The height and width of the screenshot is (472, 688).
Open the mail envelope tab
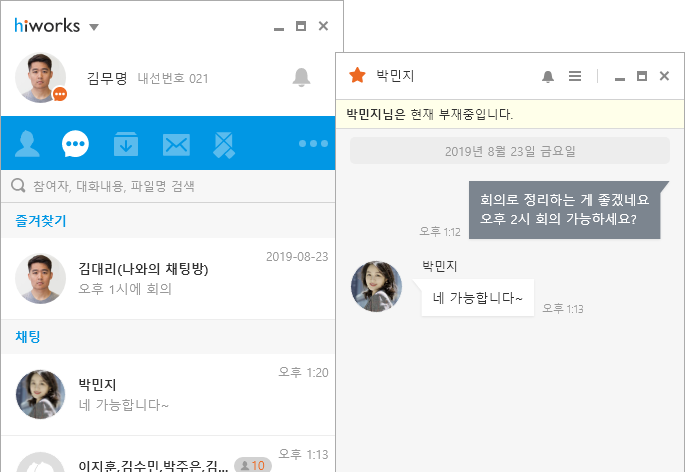point(176,145)
